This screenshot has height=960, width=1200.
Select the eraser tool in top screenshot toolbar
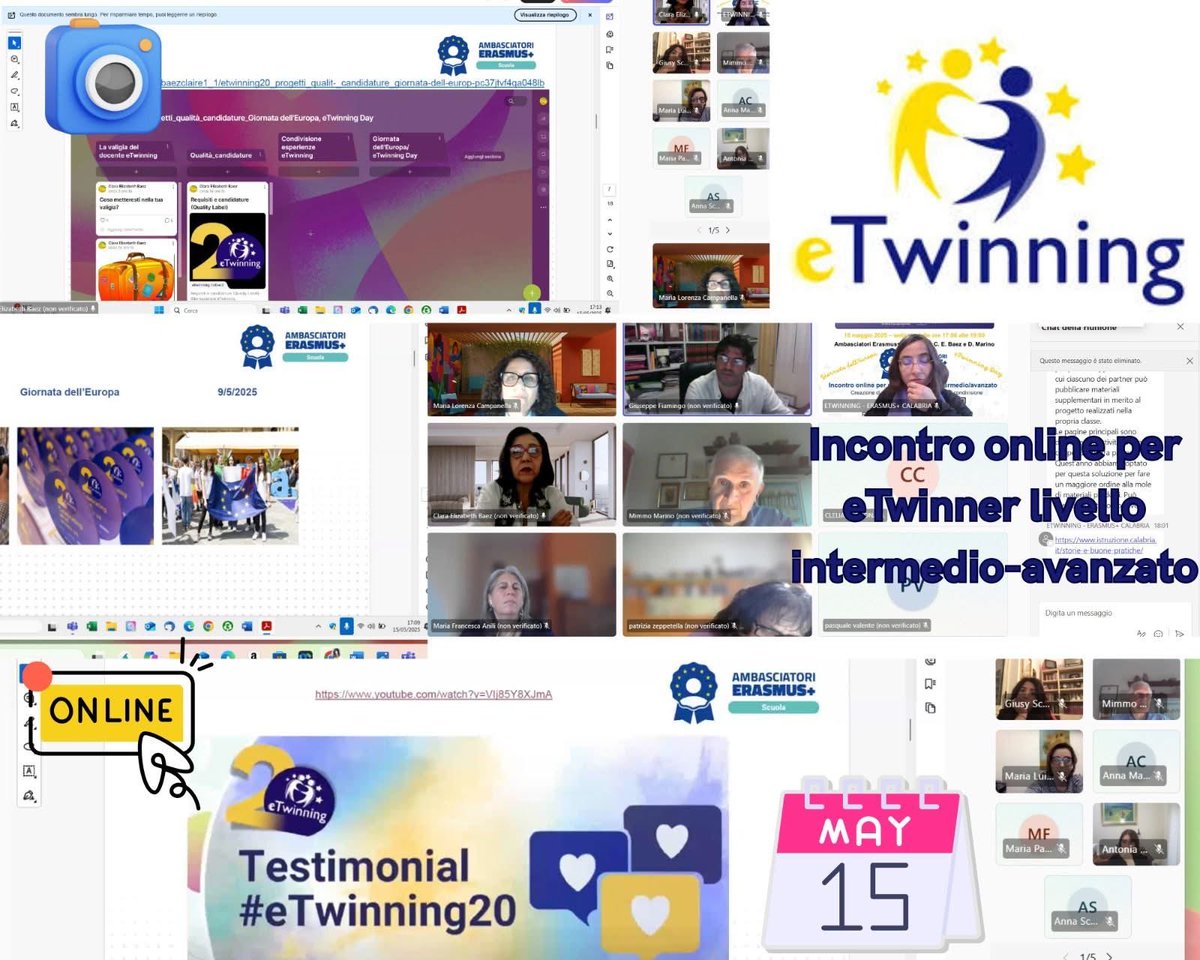click(14, 91)
